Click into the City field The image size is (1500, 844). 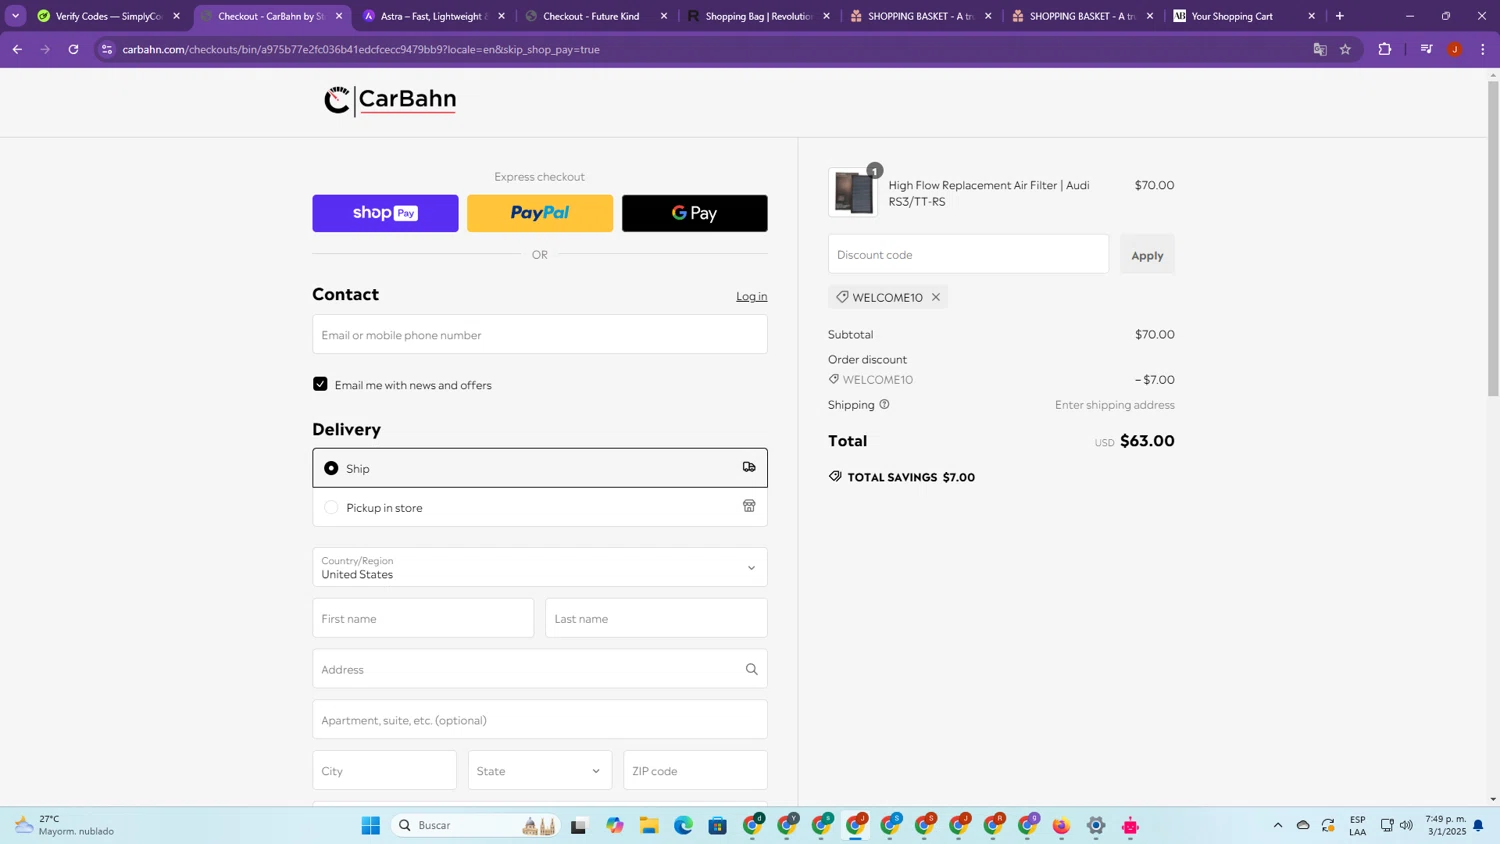click(x=384, y=771)
